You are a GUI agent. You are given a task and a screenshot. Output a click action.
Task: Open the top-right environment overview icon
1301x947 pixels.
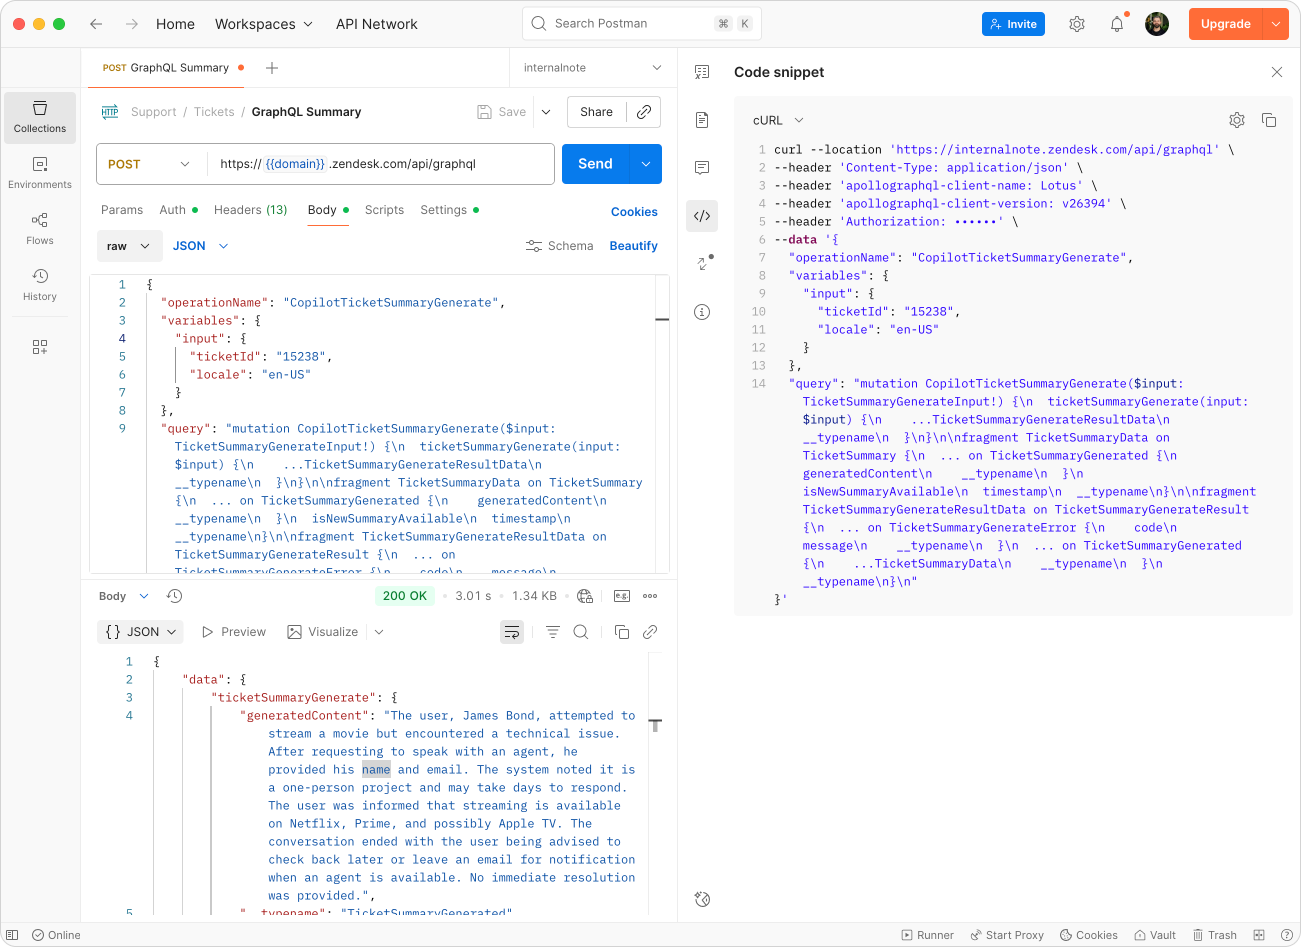click(702, 72)
